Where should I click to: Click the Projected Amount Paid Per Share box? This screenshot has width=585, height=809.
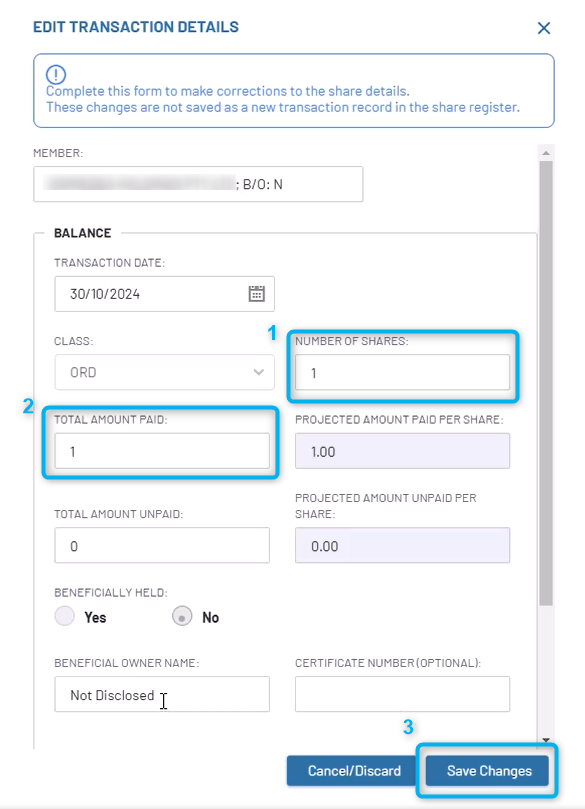pos(402,451)
